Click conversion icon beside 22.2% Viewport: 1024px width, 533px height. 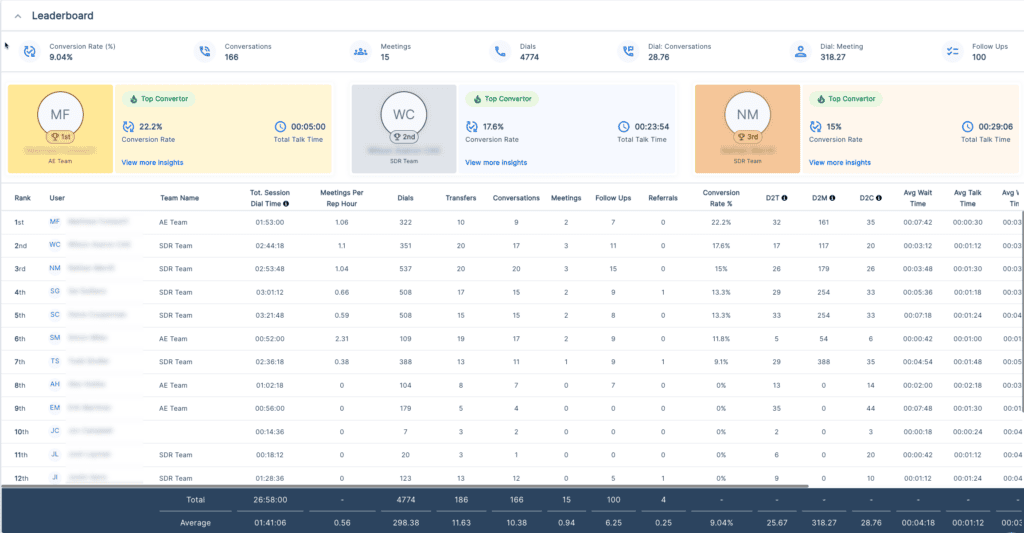coord(128,127)
